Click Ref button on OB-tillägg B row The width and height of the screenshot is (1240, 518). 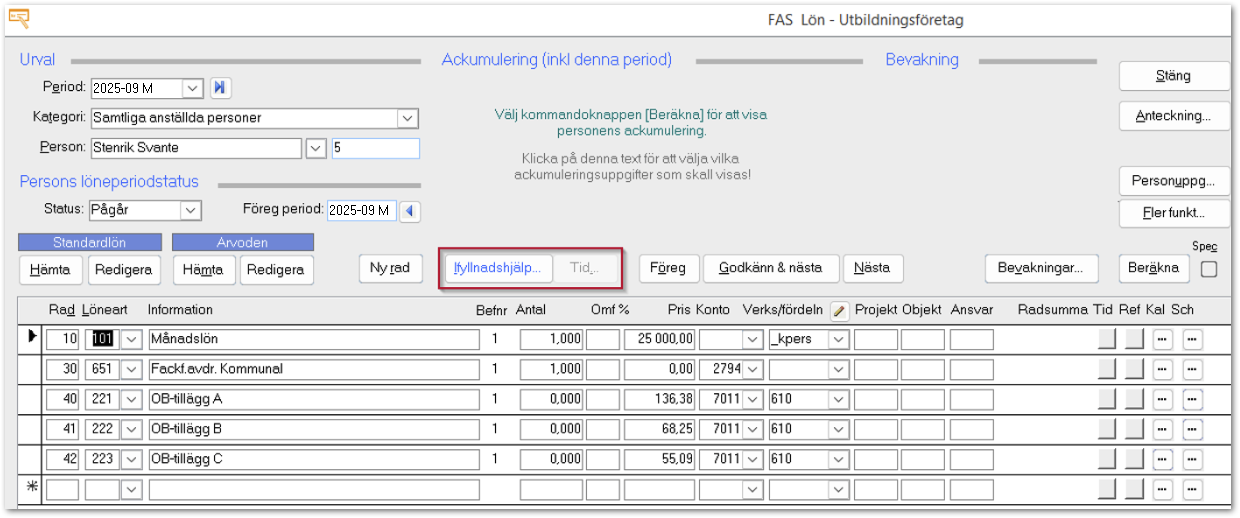(x=1133, y=430)
